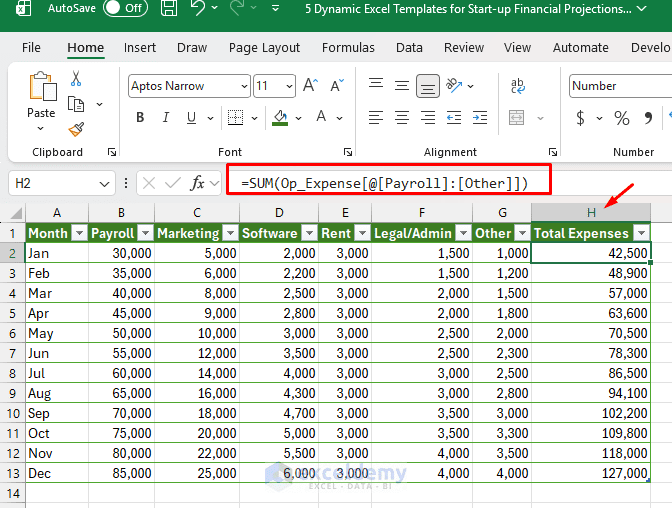Set Middle Align vertical alignment
This screenshot has width=672, height=508.
pos(402,86)
